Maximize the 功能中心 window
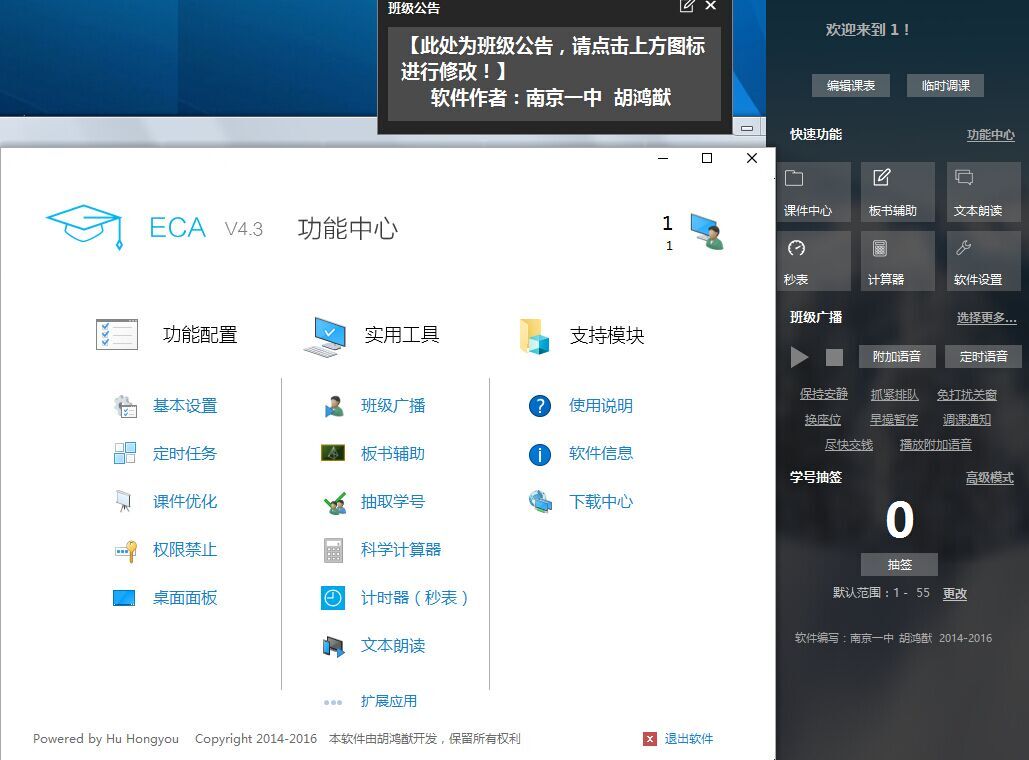The height and width of the screenshot is (760, 1029). coord(707,158)
